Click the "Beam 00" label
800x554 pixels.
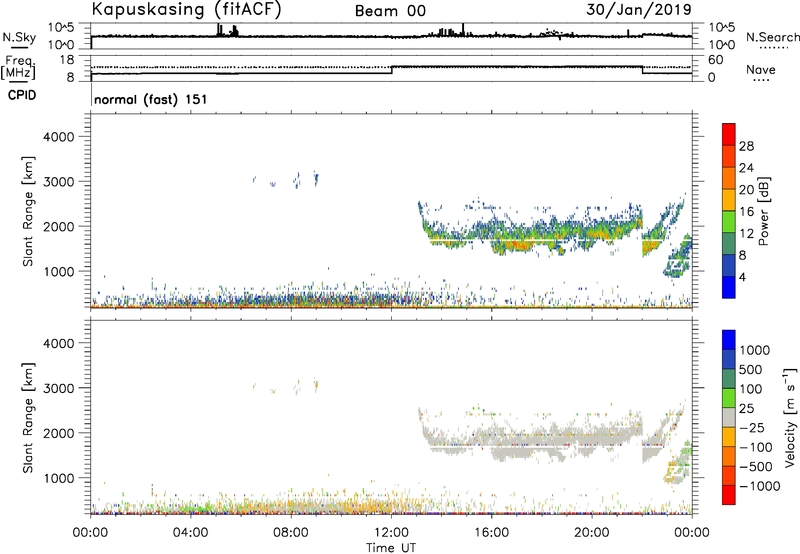390,11
